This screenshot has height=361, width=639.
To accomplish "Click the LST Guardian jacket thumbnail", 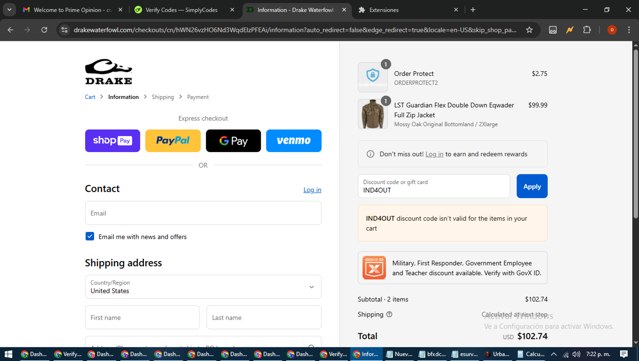I will click(x=372, y=114).
